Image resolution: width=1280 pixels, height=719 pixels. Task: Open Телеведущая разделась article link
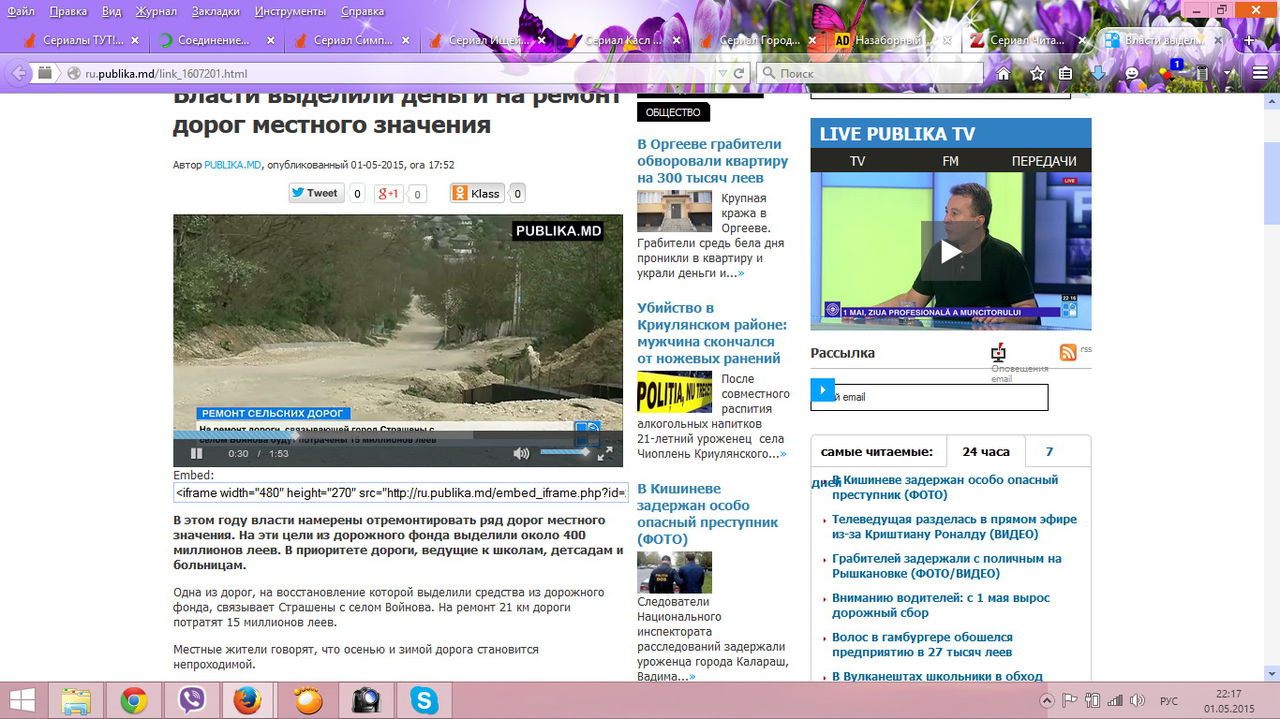pyautogui.click(x=954, y=527)
